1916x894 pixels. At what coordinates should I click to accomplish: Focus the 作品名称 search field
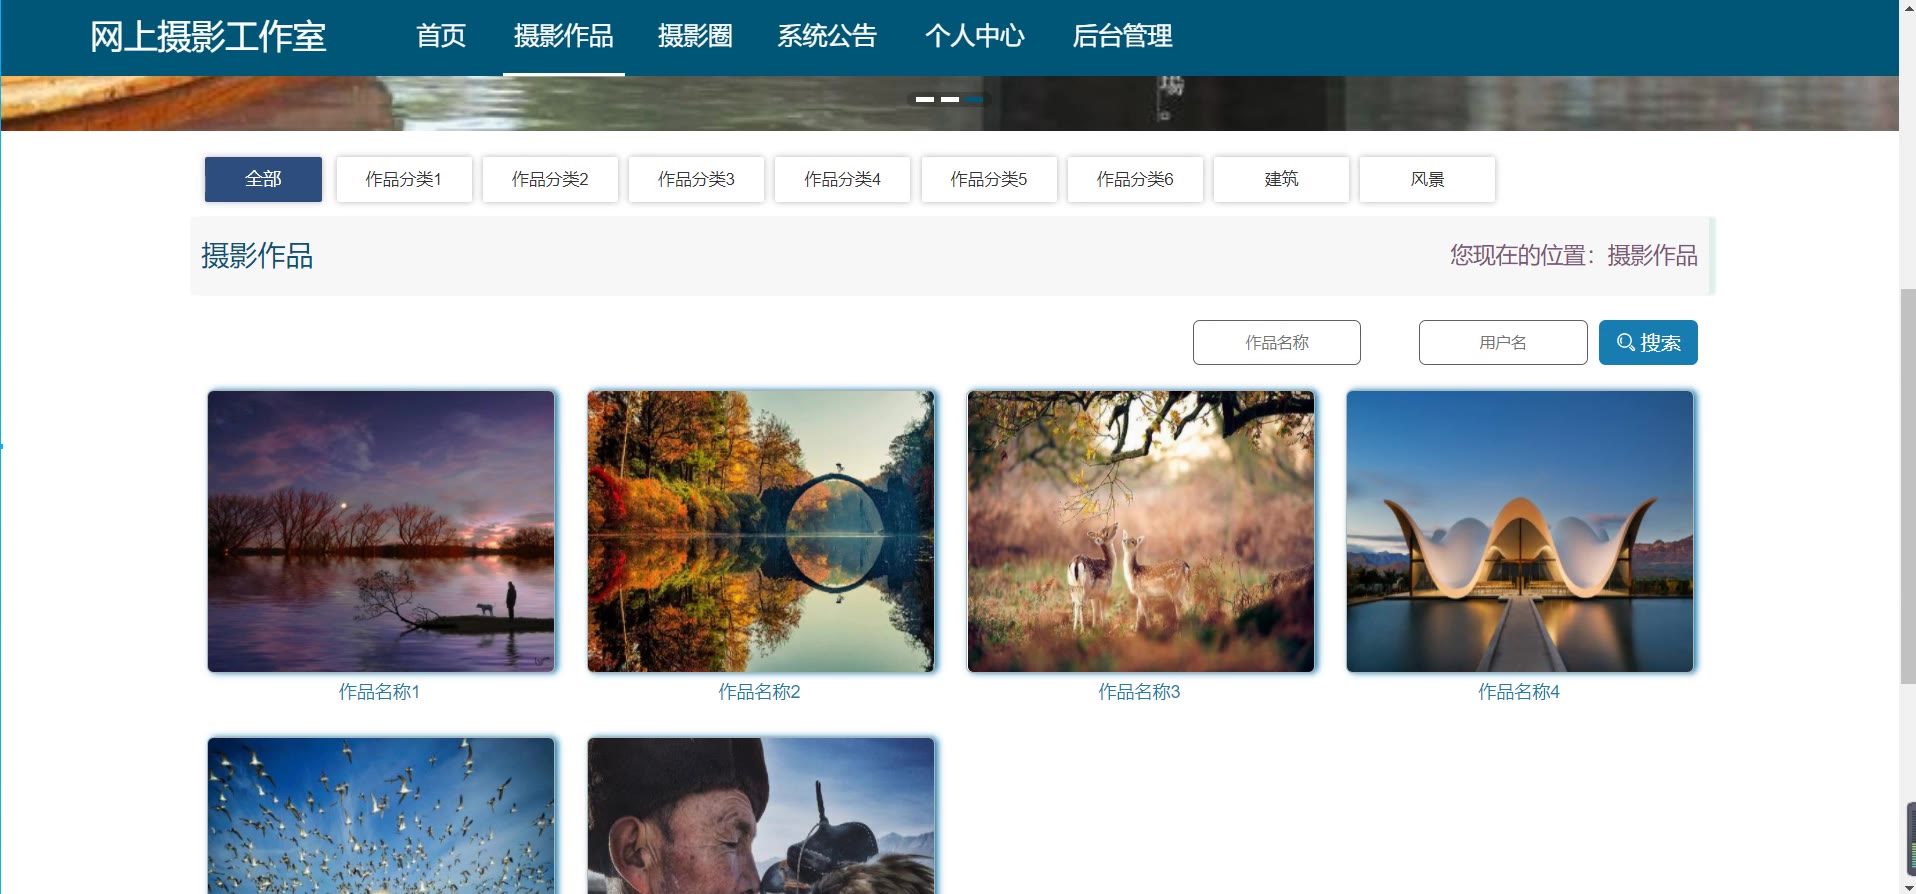pos(1277,342)
